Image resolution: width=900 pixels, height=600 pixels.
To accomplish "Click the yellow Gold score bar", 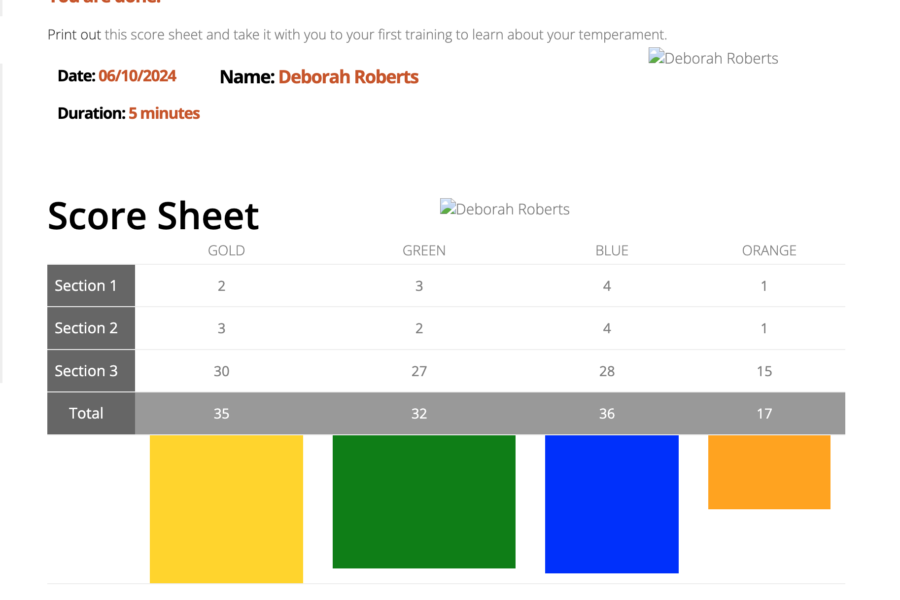I will coord(226,509).
